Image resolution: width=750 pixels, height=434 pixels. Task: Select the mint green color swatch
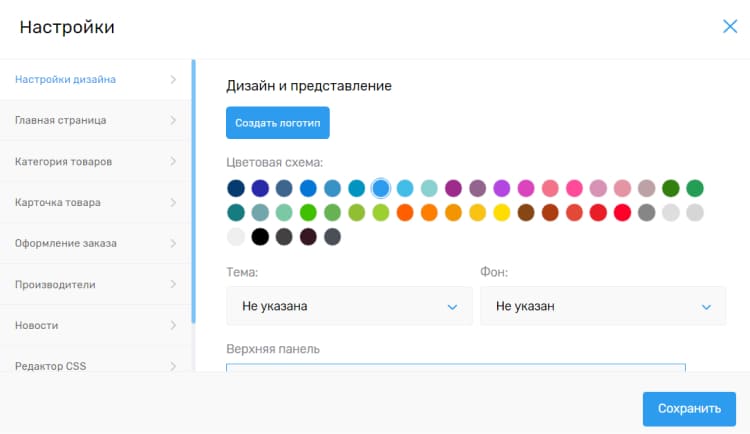pos(284,212)
